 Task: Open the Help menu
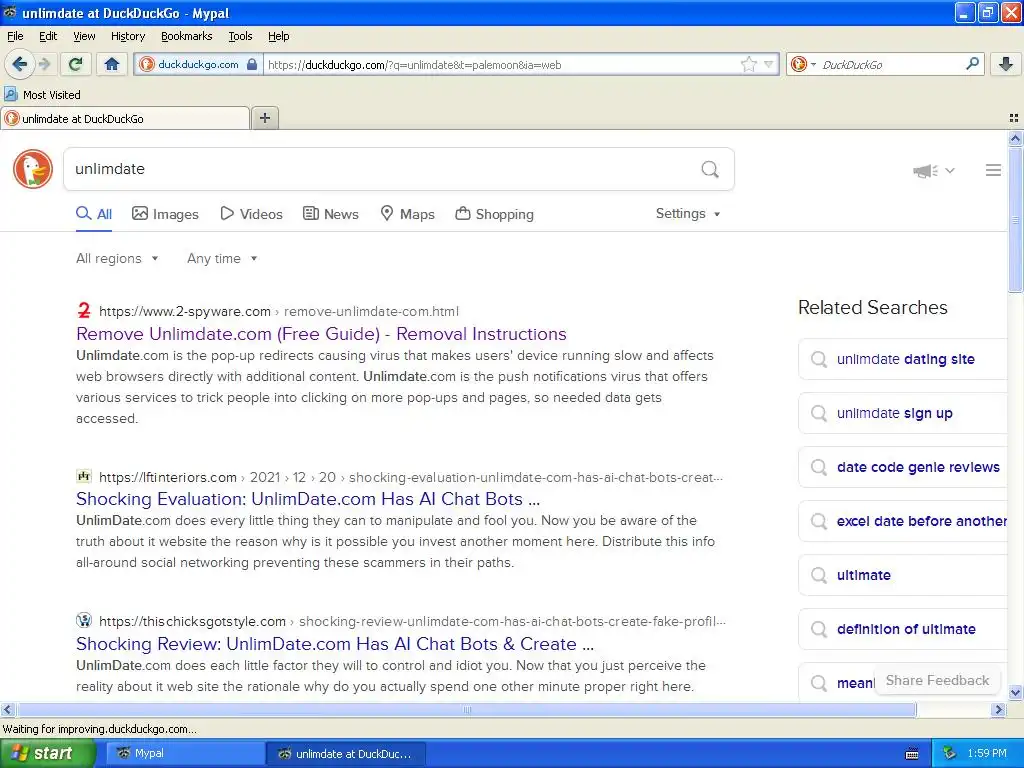click(278, 36)
